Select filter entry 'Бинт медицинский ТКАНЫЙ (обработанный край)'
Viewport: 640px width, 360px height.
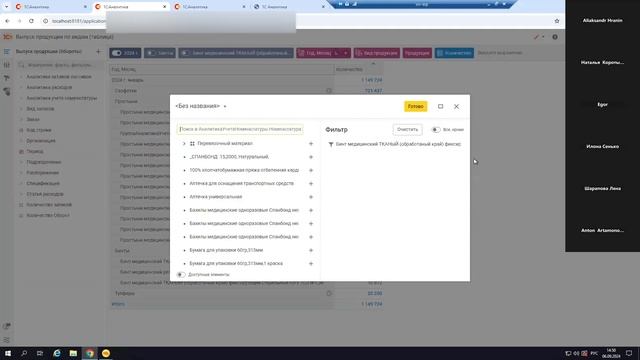point(398,144)
